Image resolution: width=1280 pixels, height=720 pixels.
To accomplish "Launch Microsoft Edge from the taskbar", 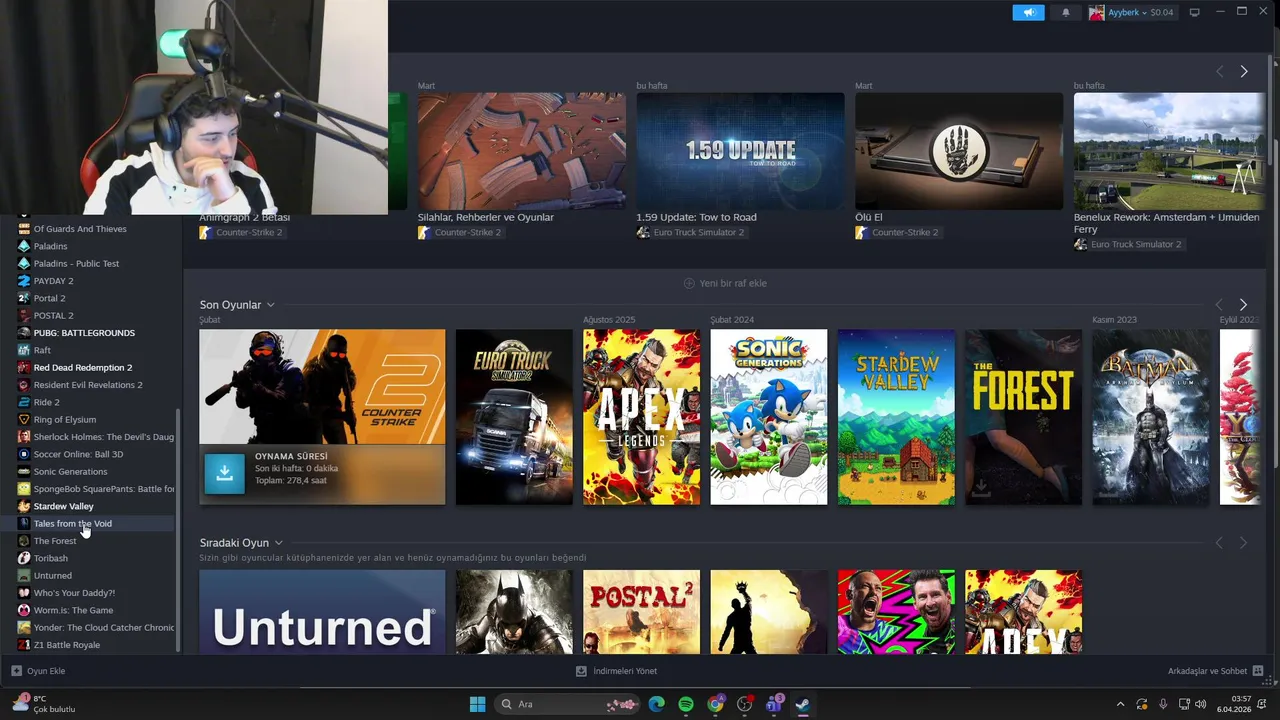I will 656,704.
